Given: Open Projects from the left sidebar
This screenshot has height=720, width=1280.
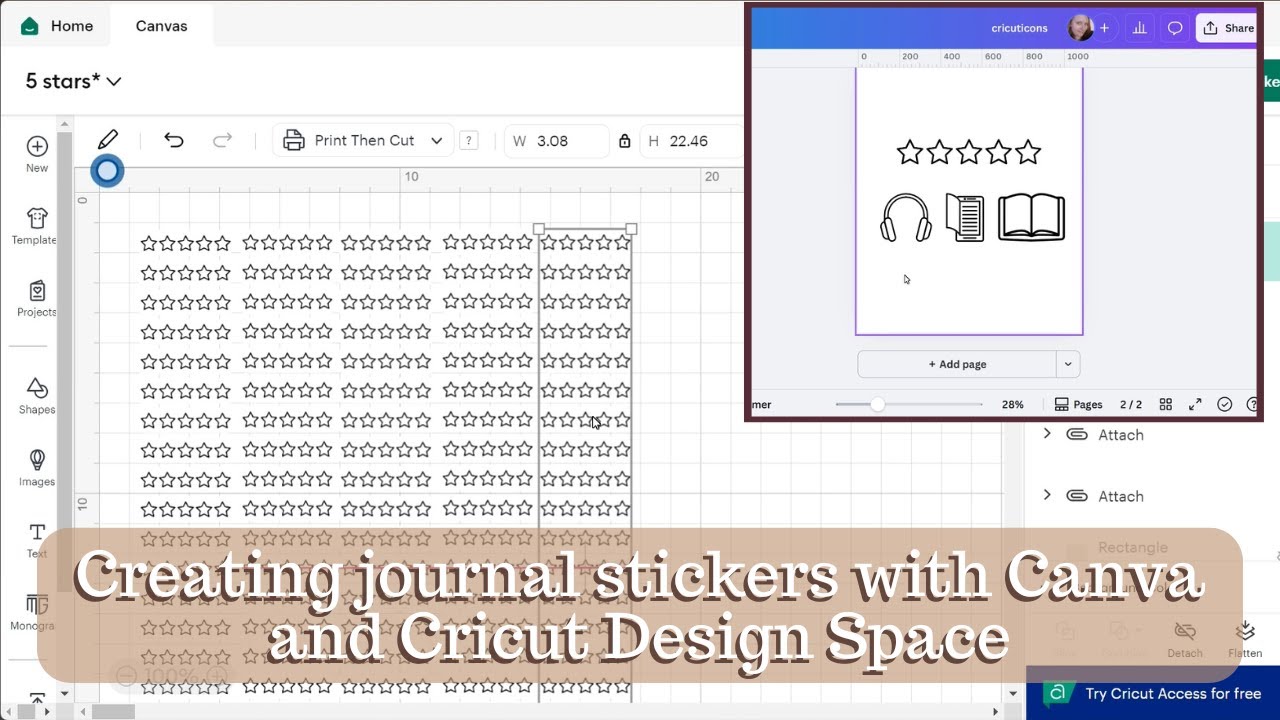Looking at the screenshot, I should [37, 298].
